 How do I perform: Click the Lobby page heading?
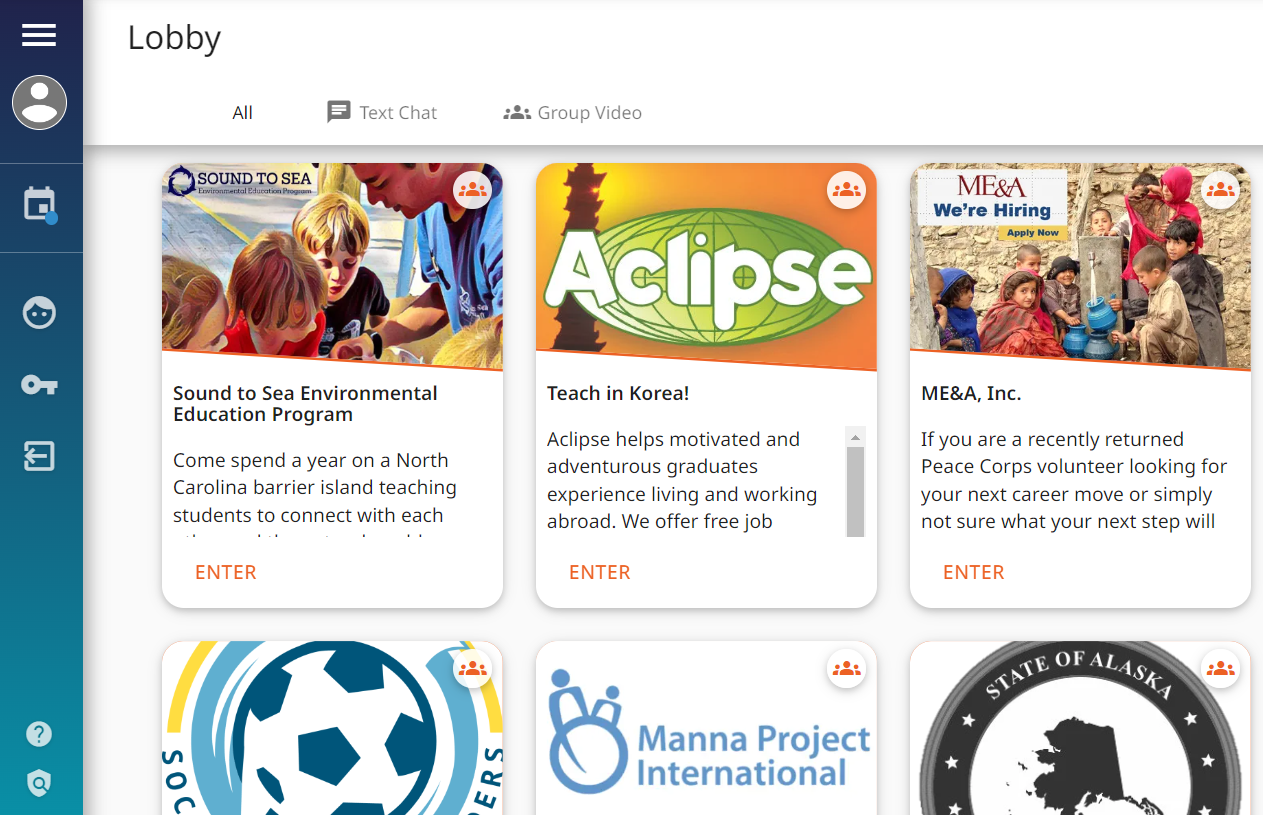click(174, 38)
